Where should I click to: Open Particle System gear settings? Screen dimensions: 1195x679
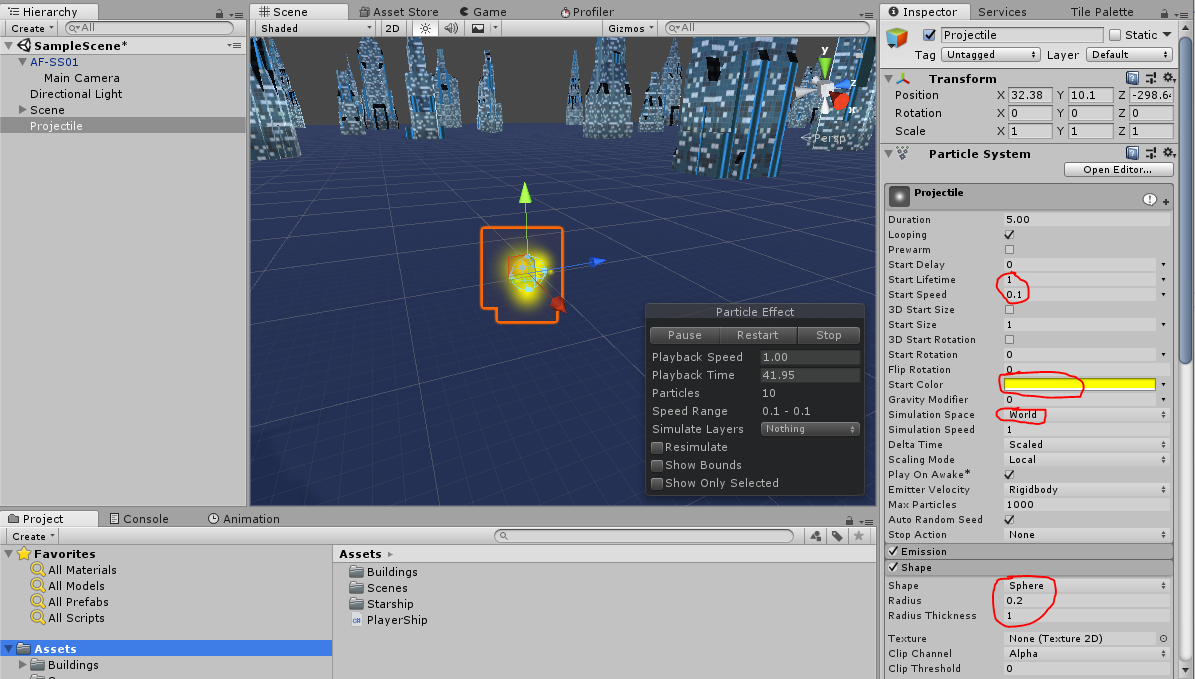coord(1168,153)
